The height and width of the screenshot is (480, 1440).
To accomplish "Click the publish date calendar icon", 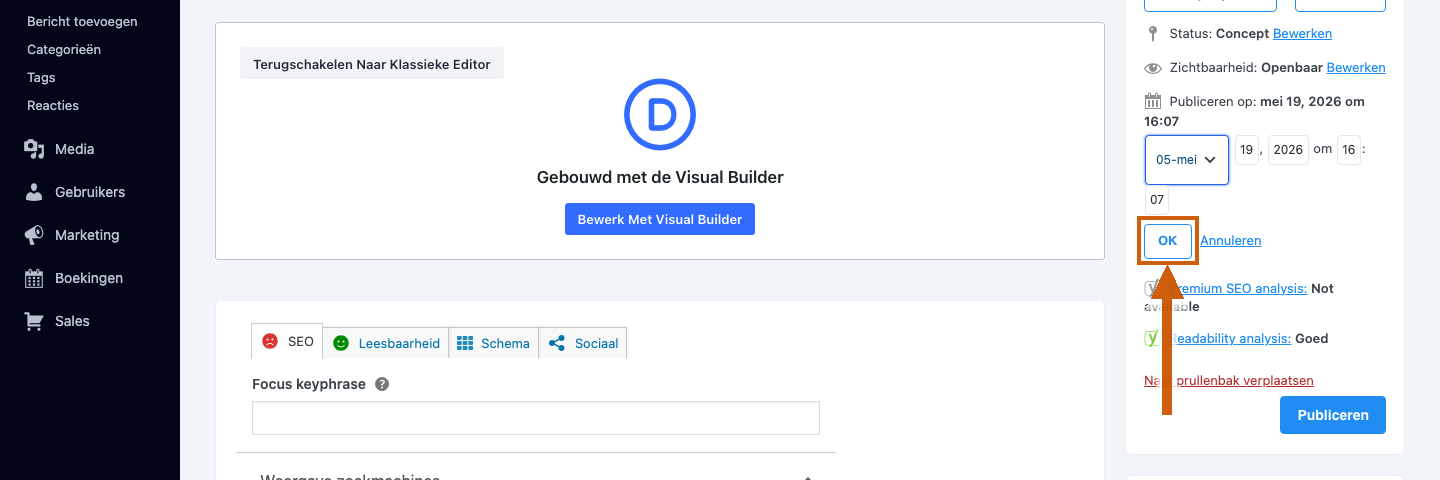I will (x=1153, y=101).
